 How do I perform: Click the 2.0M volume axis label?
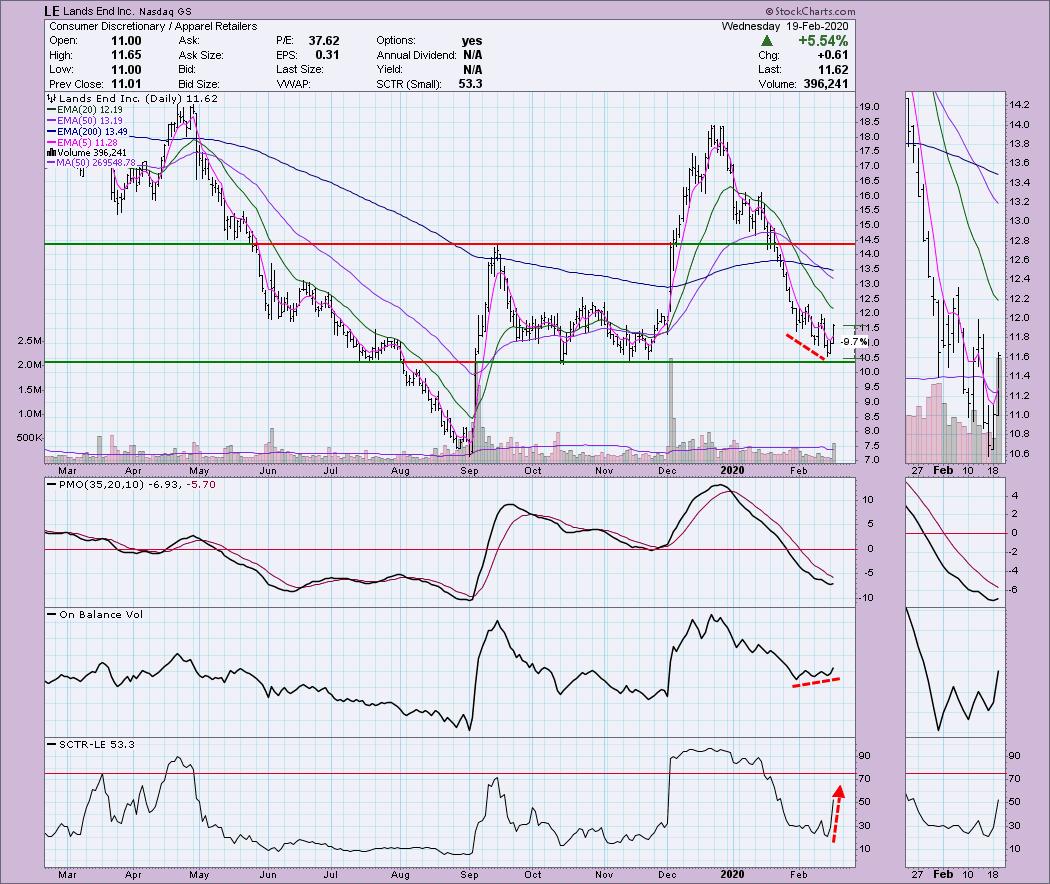[30, 364]
